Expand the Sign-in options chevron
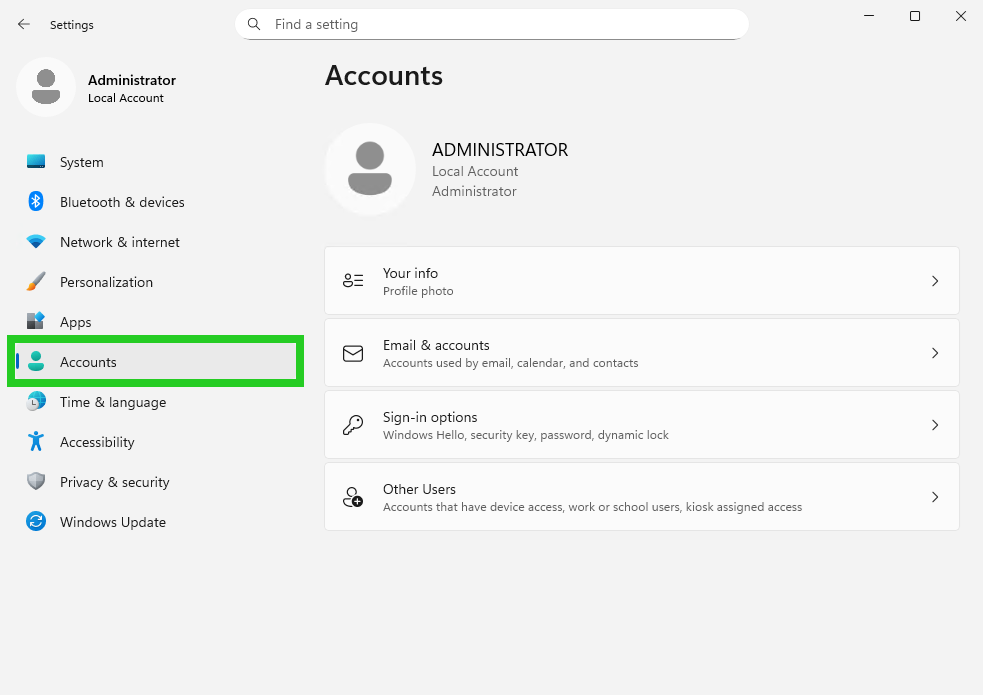 (x=935, y=424)
